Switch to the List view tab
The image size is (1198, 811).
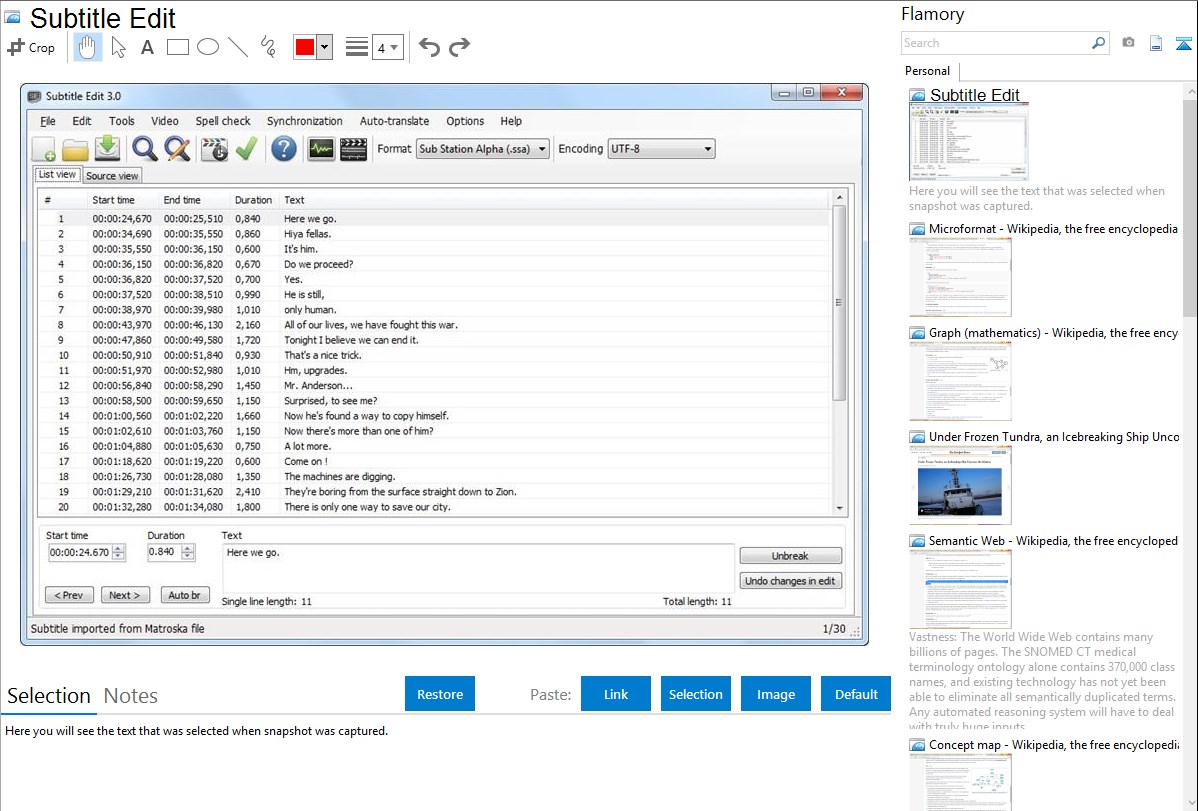57,174
